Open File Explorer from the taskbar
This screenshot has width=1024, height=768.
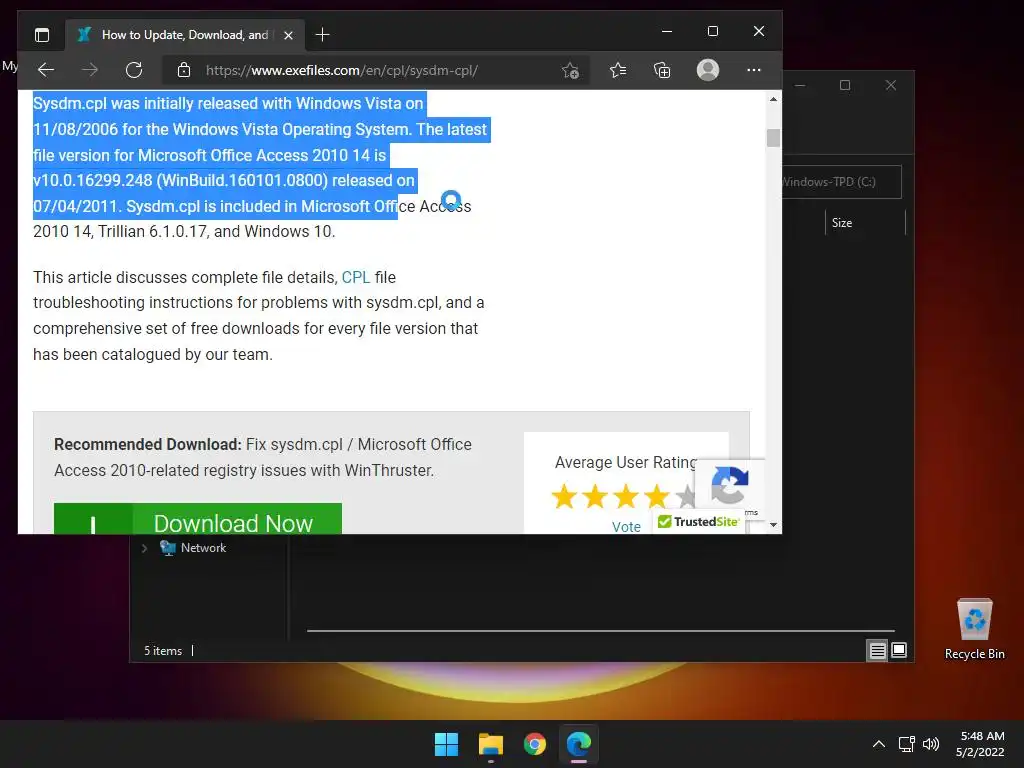tap(490, 744)
